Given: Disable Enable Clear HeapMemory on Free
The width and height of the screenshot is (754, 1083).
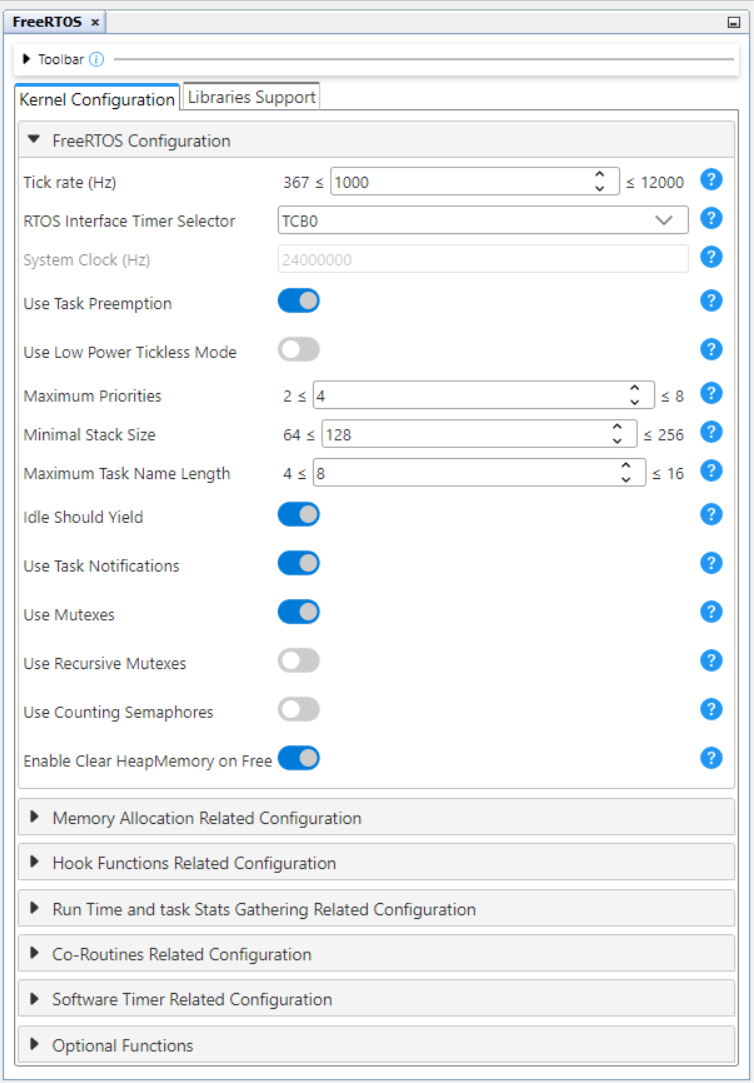Looking at the screenshot, I should [299, 758].
